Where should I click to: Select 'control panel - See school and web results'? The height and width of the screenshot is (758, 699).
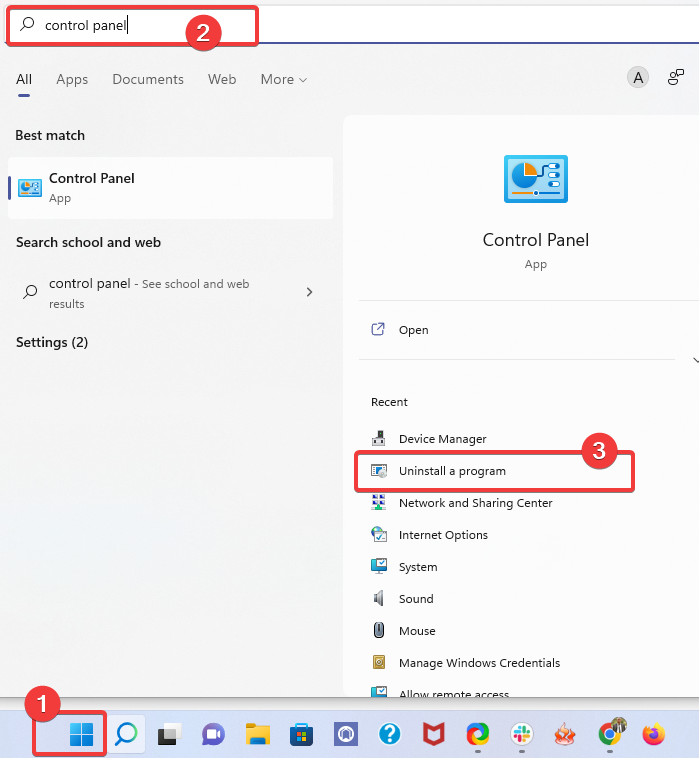[171, 292]
